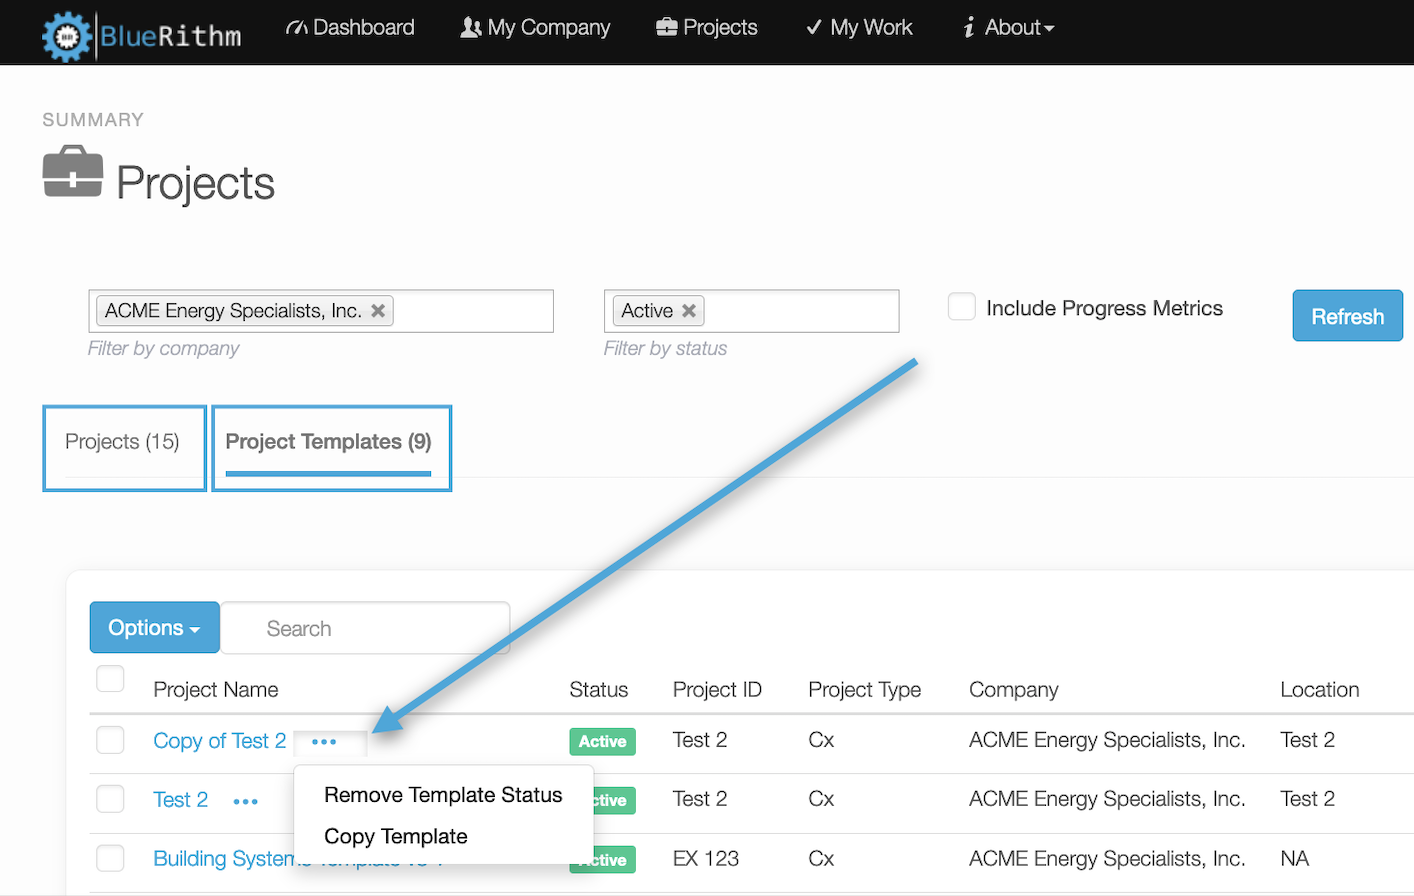Click the My Company people icon

point(471,27)
